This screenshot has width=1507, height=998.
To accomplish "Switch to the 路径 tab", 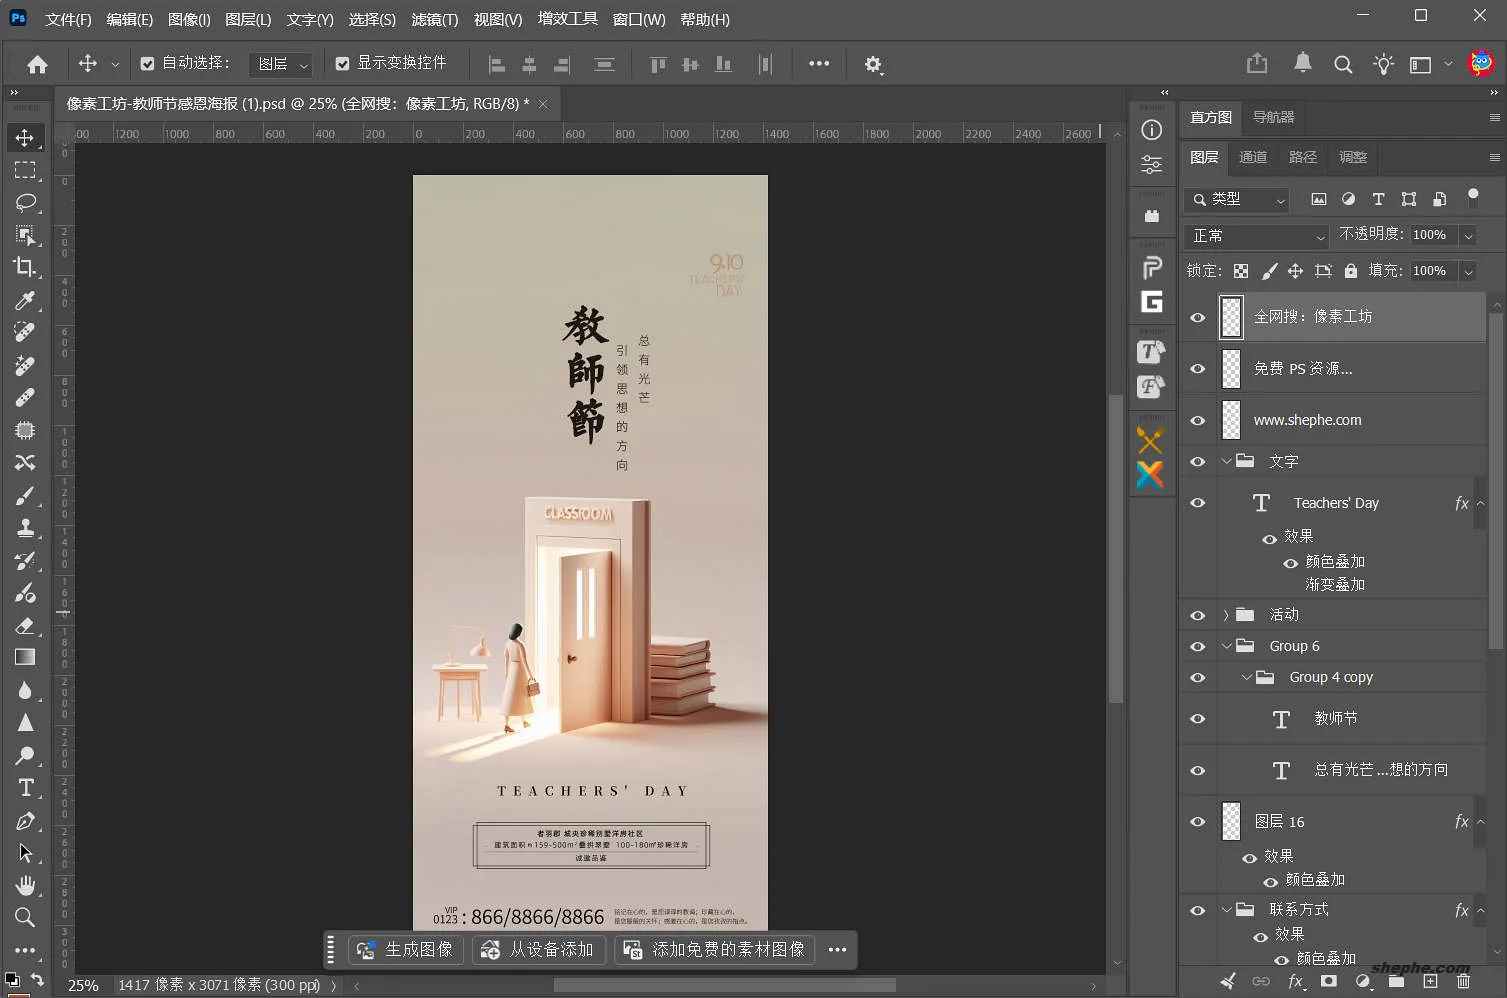I will tap(1303, 158).
